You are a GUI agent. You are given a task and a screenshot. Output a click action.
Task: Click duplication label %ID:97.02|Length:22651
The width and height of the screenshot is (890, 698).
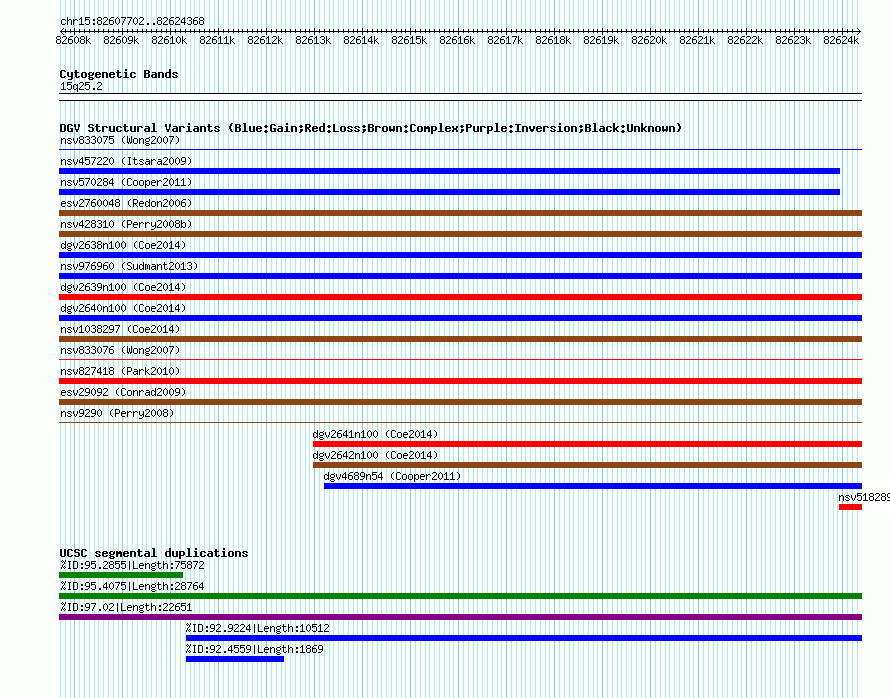126,607
